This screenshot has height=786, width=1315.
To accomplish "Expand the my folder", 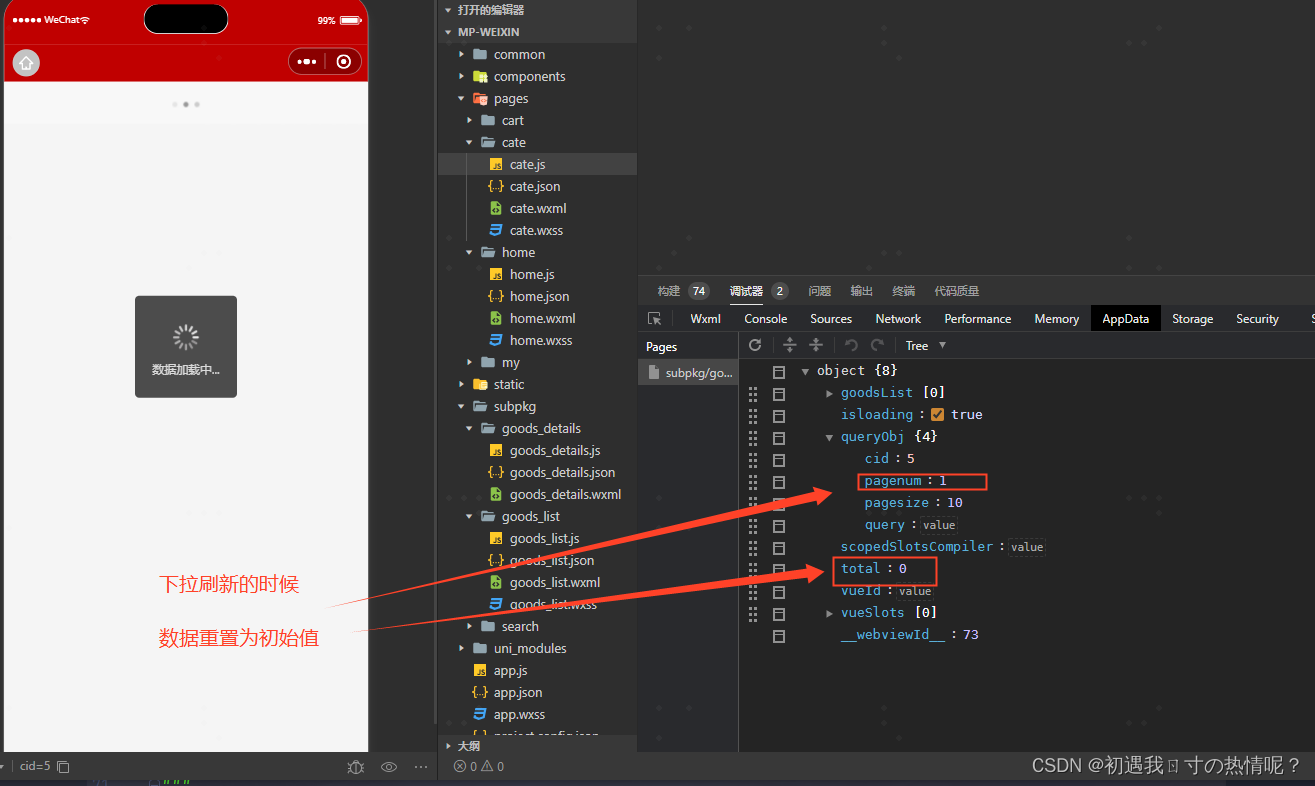I will (x=470, y=362).
